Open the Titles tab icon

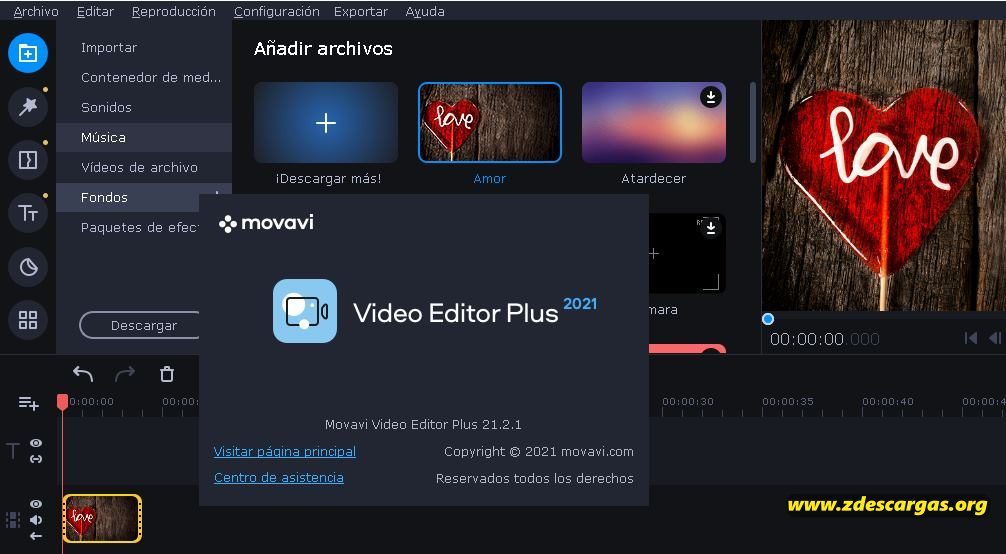28,213
